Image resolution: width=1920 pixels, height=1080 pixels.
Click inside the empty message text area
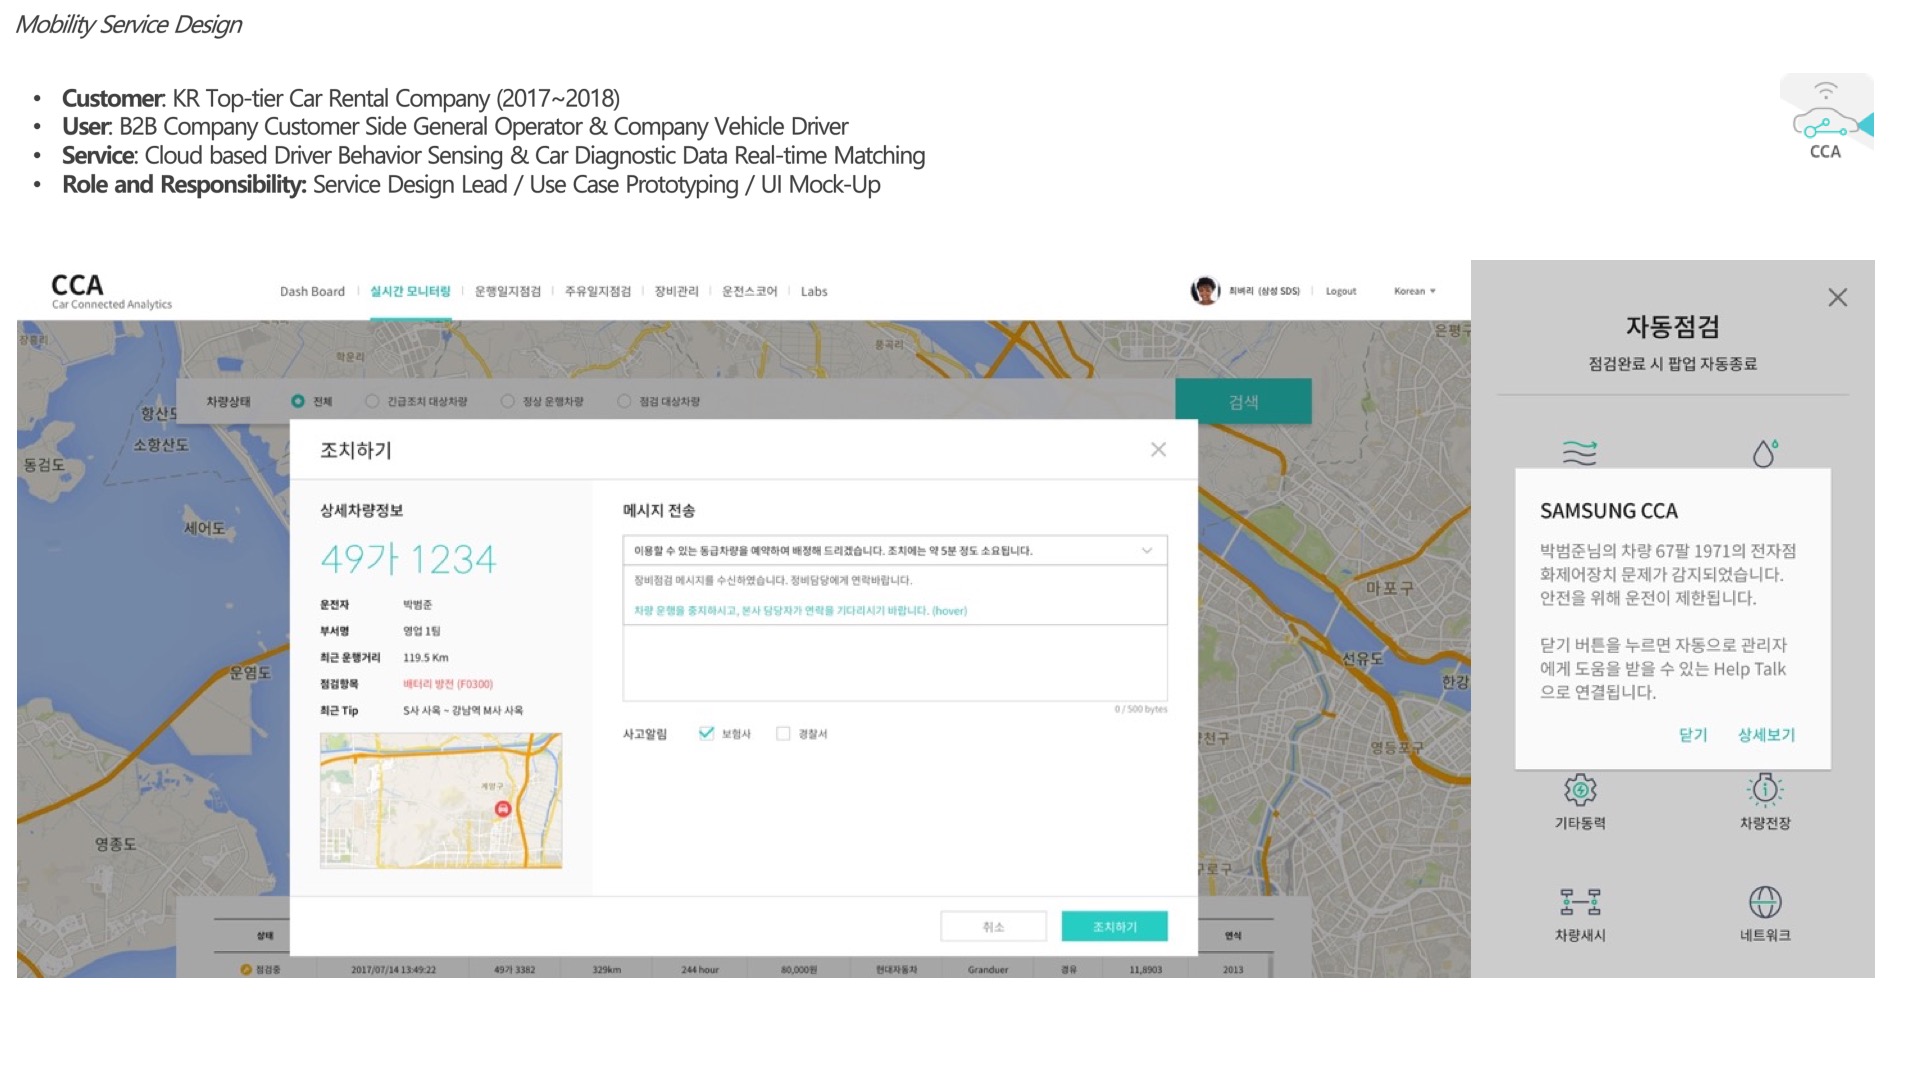point(894,662)
